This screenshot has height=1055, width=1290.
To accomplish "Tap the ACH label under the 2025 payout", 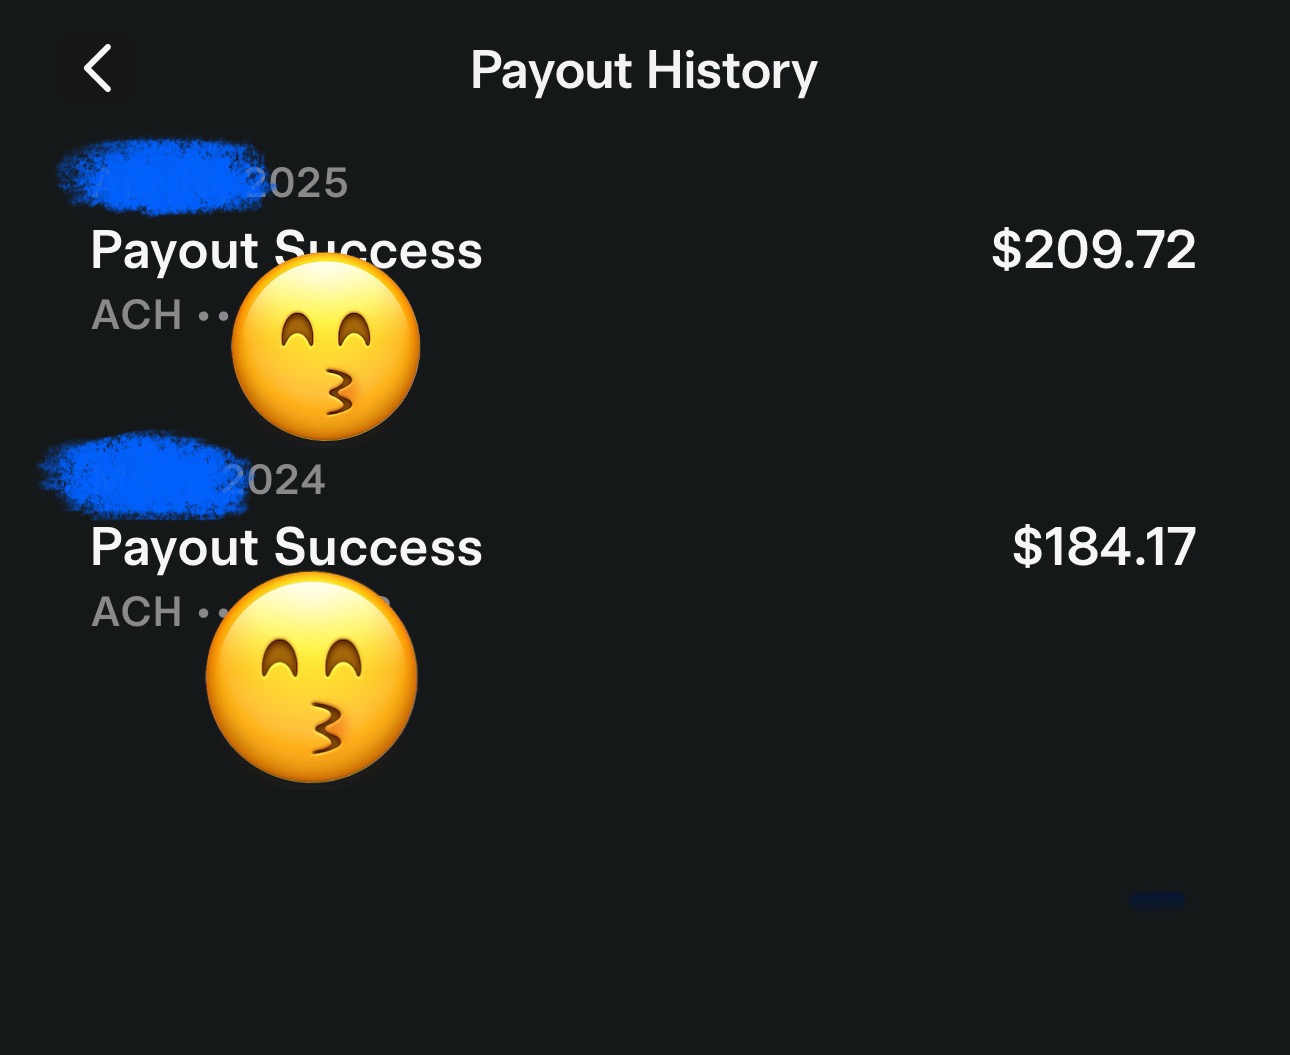I will [137, 315].
